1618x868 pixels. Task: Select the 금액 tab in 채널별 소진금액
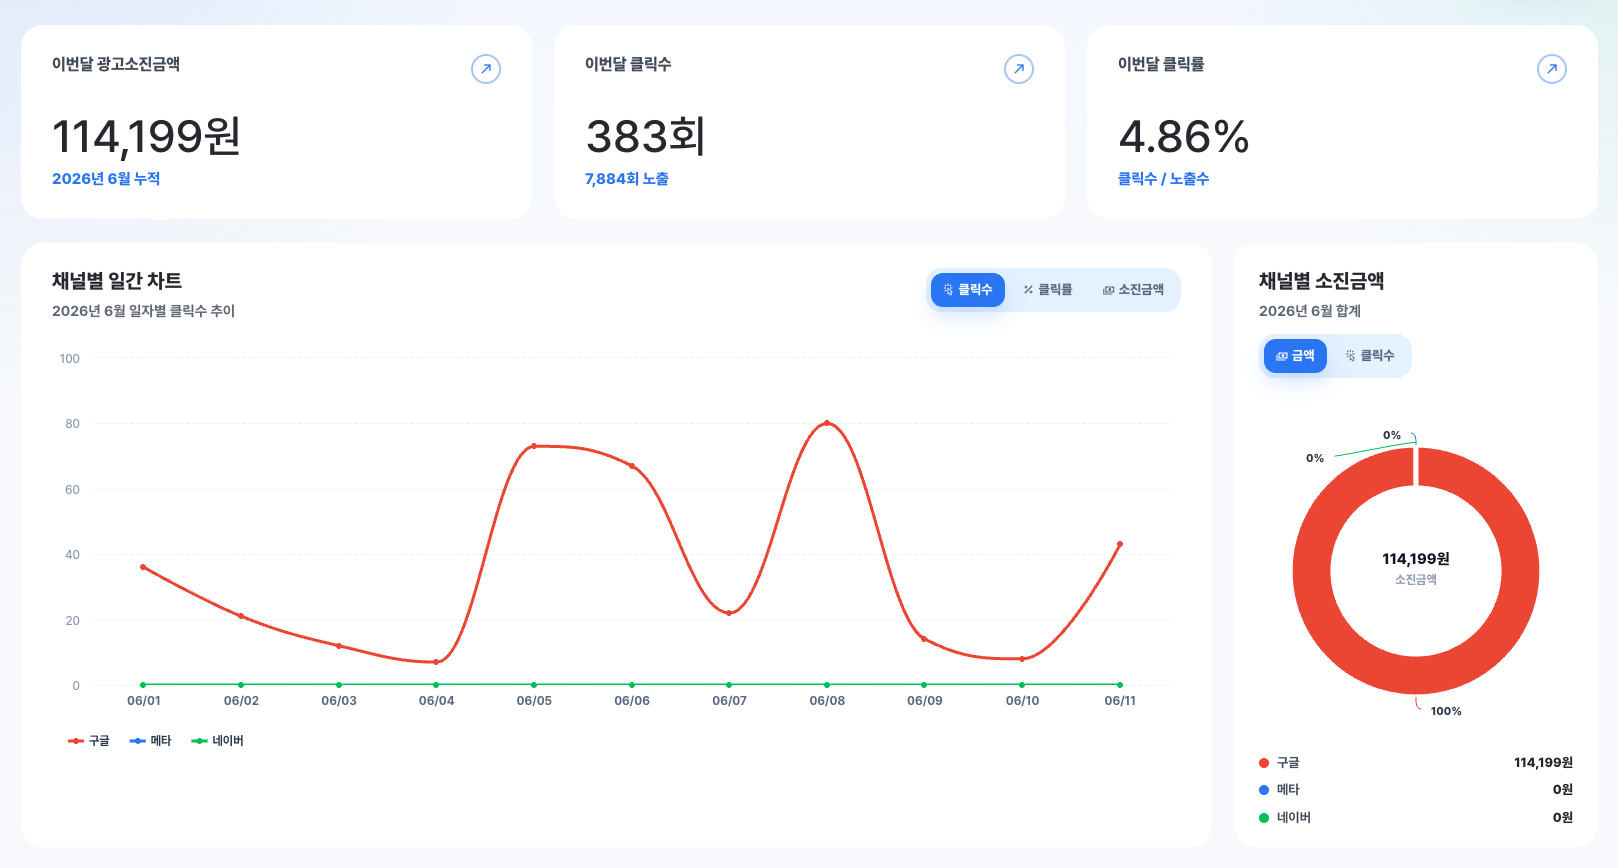[x=1295, y=356]
